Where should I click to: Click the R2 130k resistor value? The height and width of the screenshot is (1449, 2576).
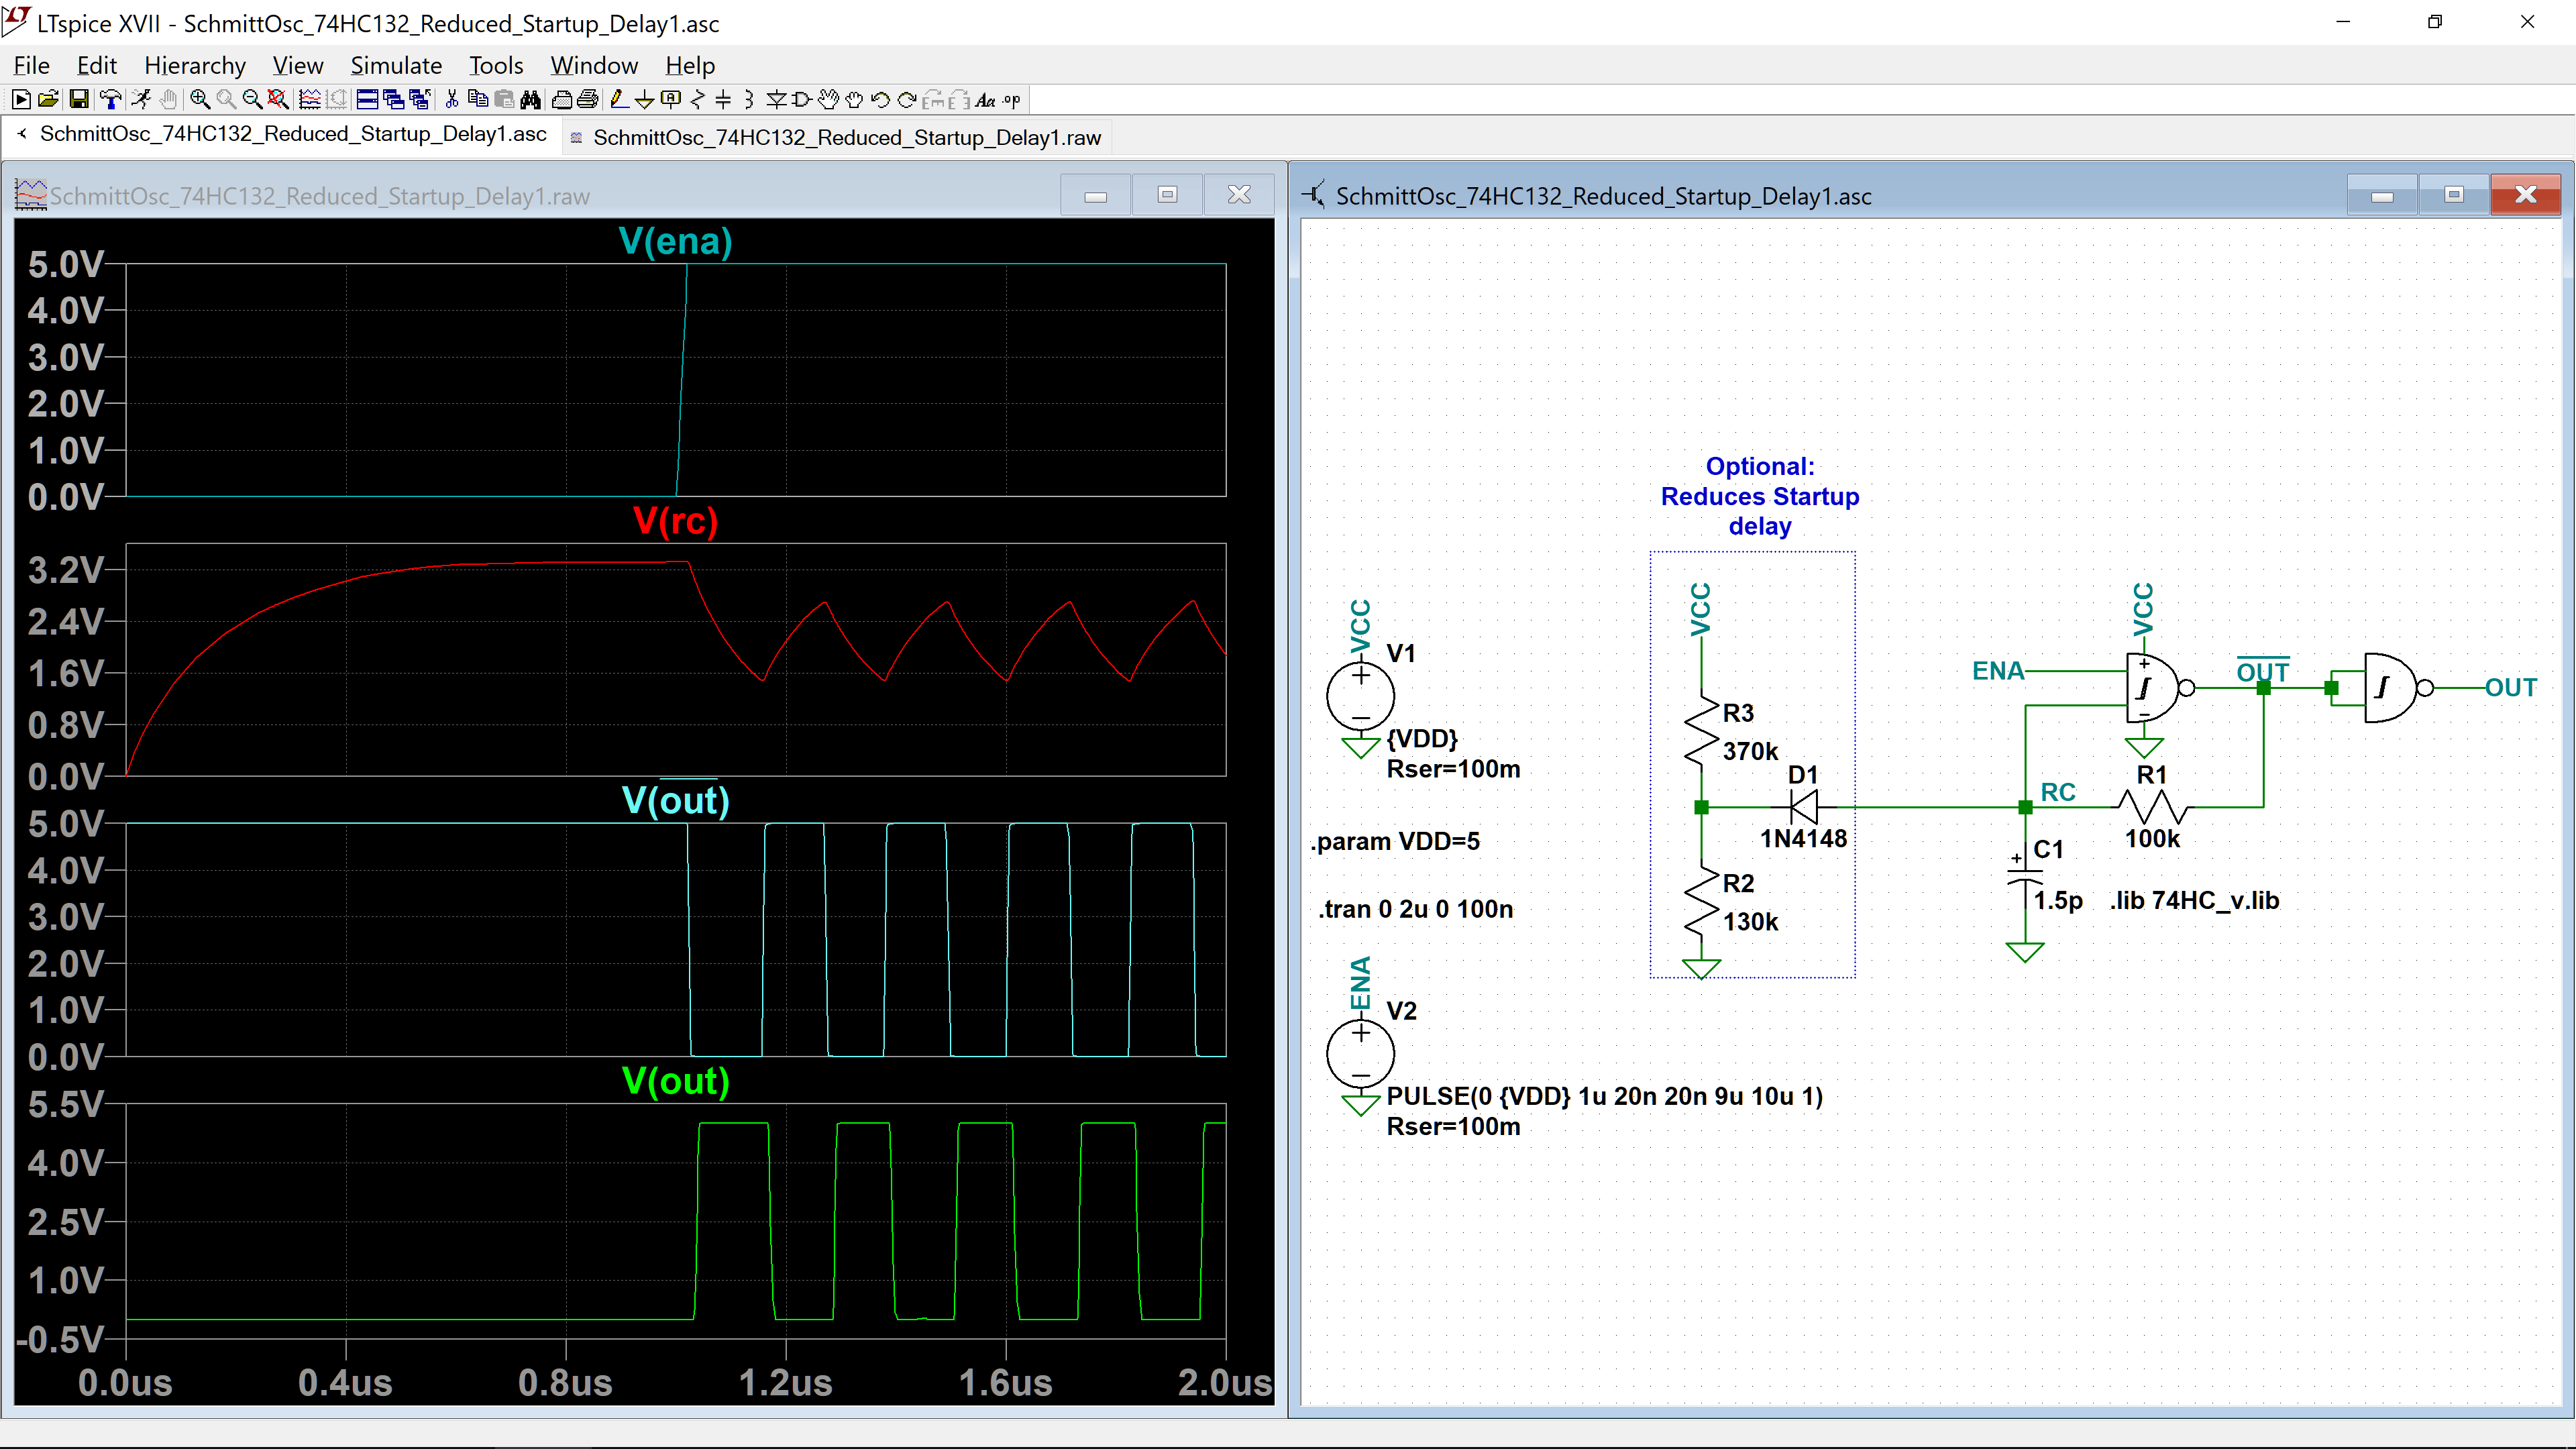(1750, 922)
